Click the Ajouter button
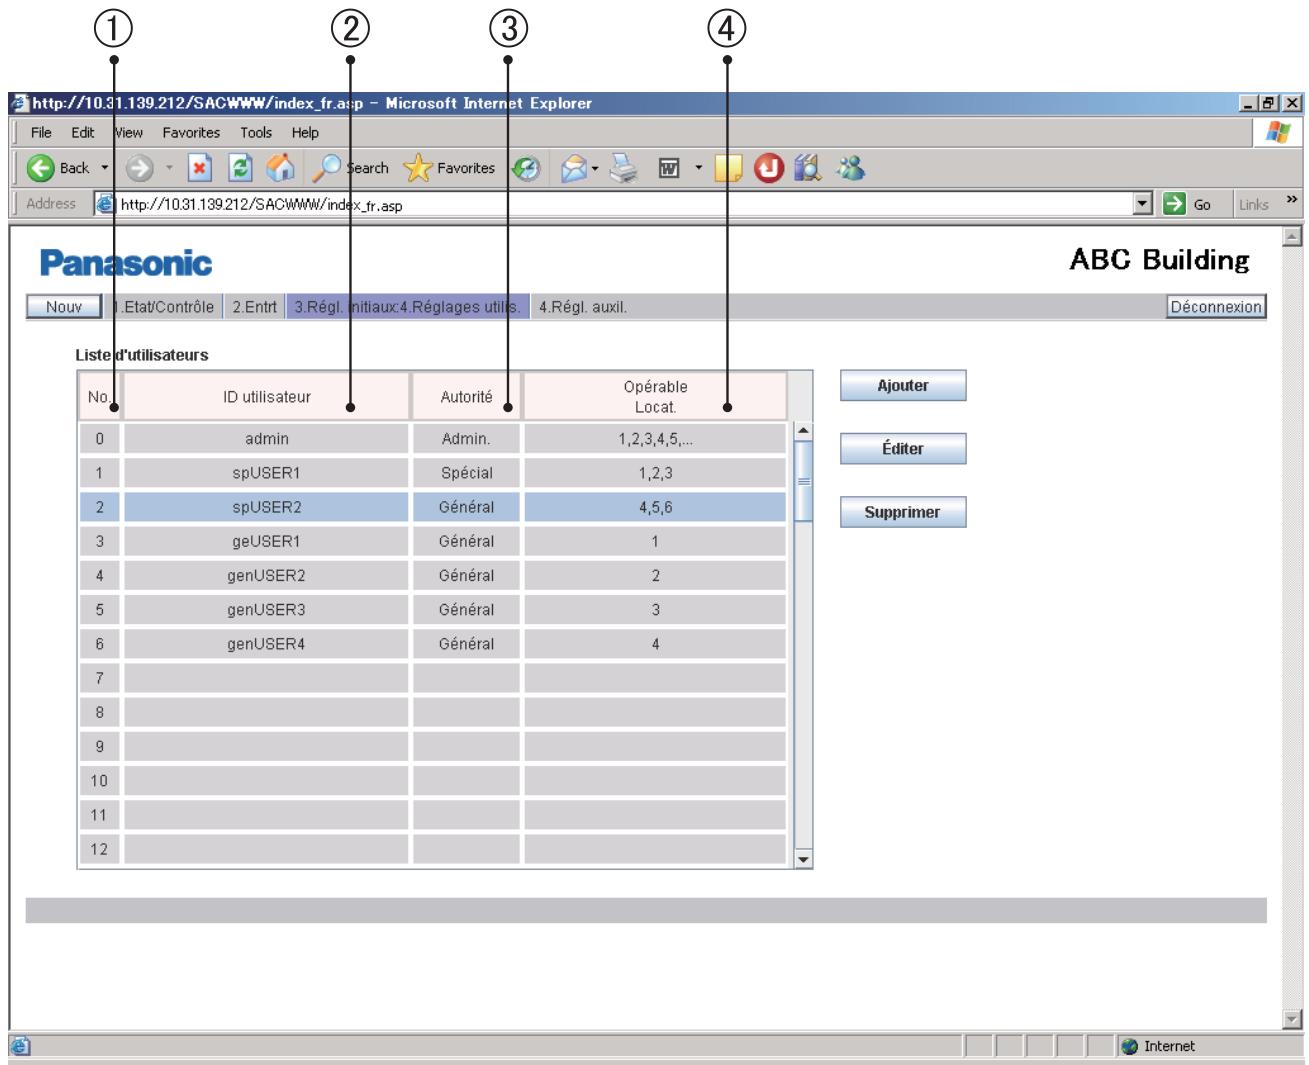 point(903,386)
